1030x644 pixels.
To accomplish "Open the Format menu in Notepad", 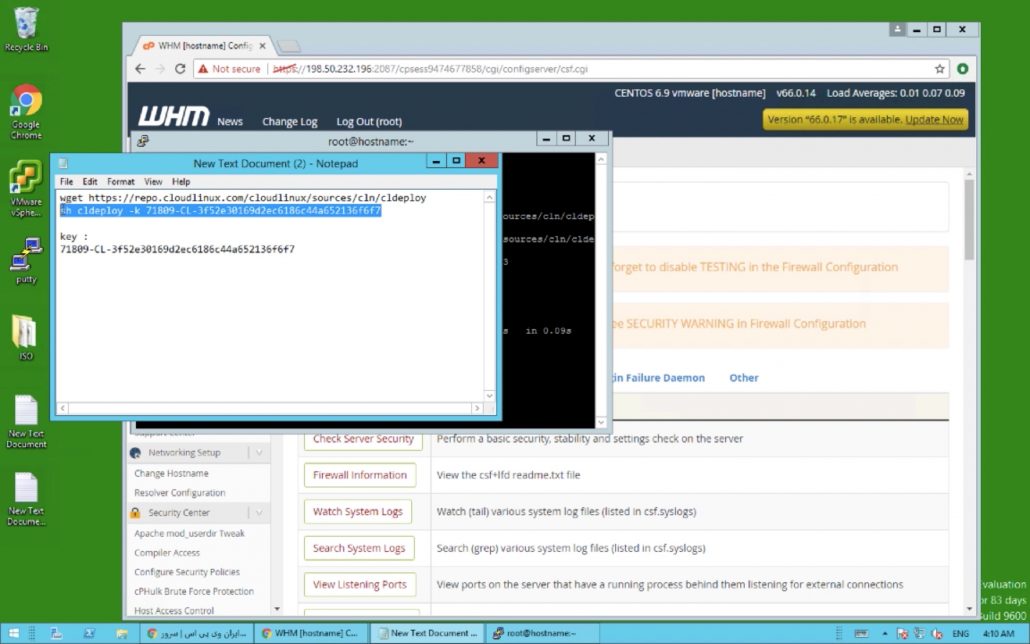I will (x=120, y=182).
